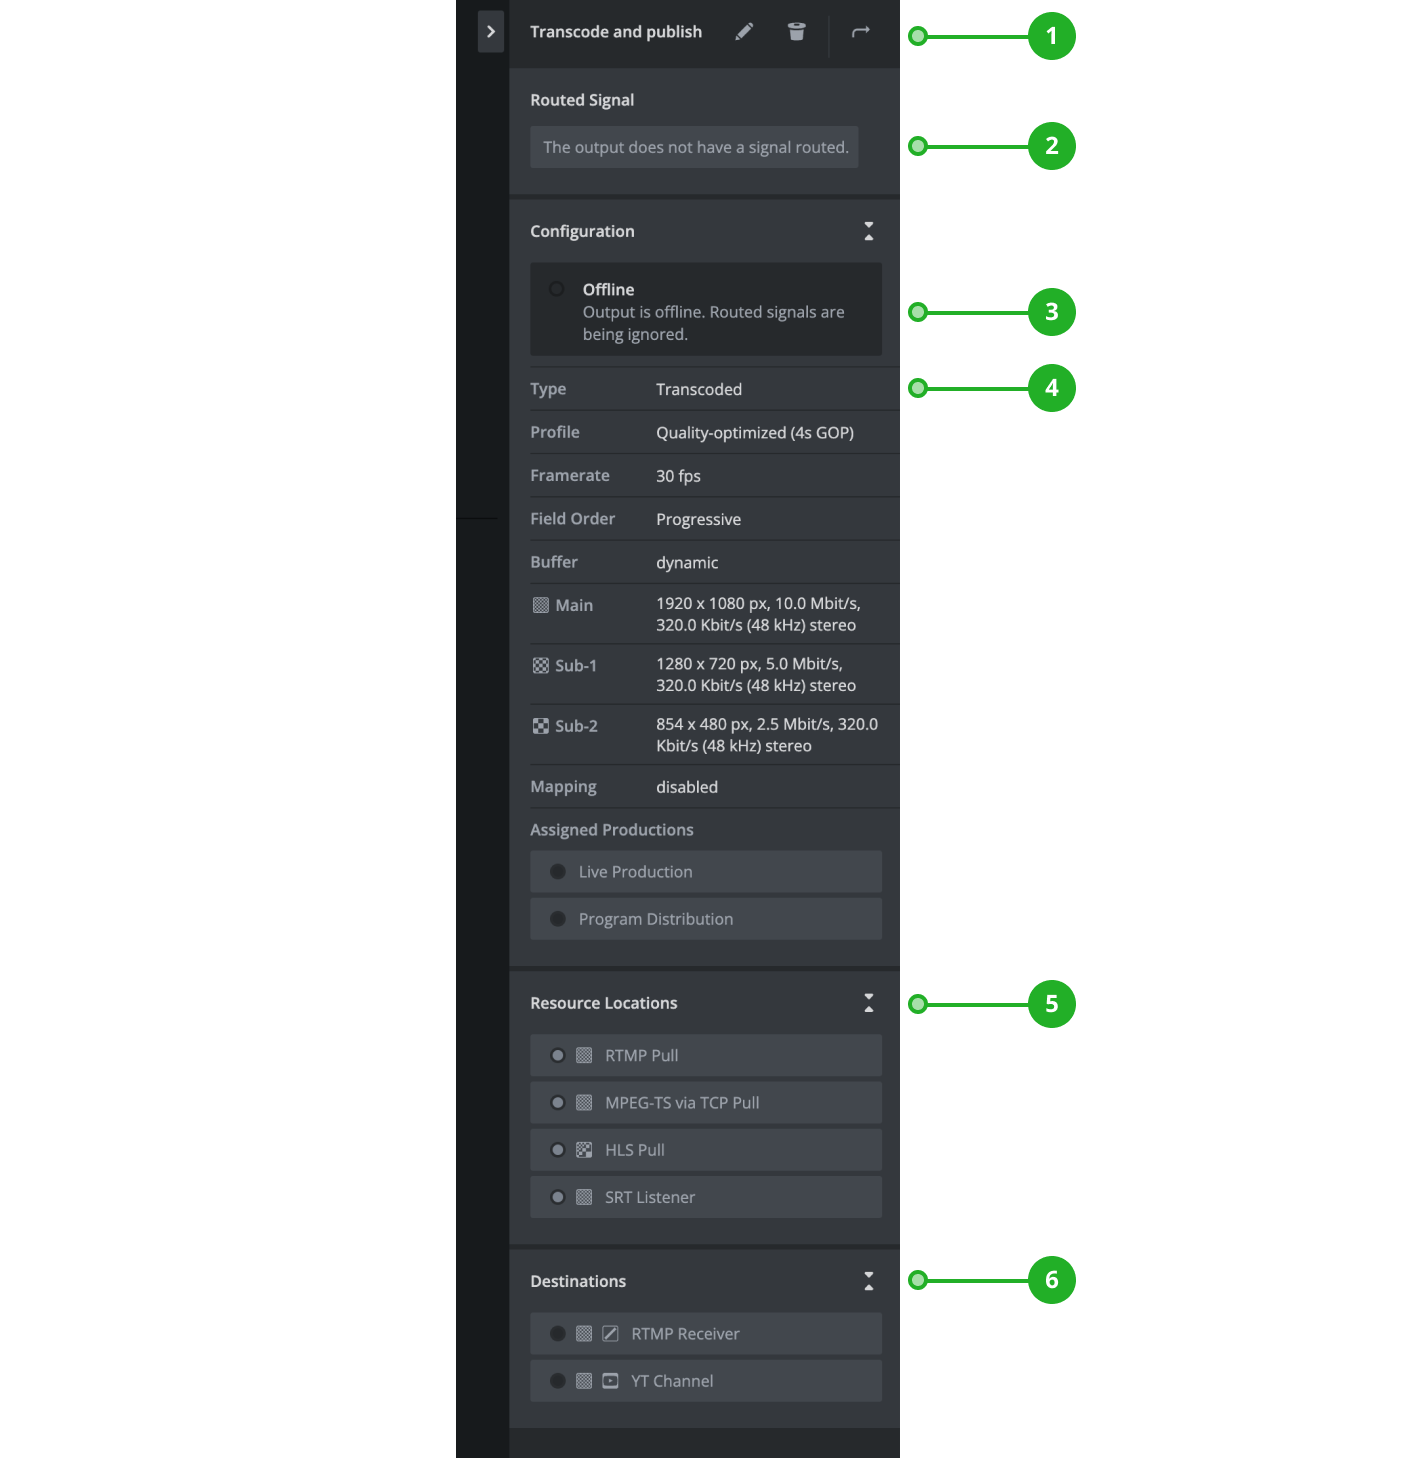The image size is (1410, 1458).
Task: Click the quality icon beside Sub-2
Action: (539, 725)
